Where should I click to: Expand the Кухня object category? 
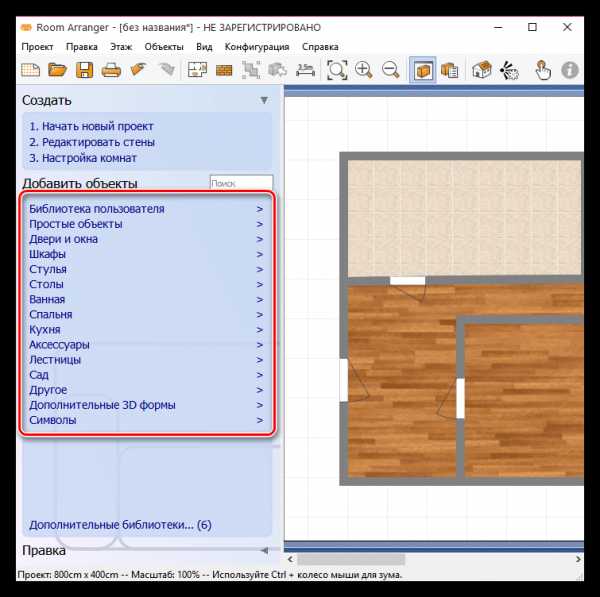tap(45, 329)
